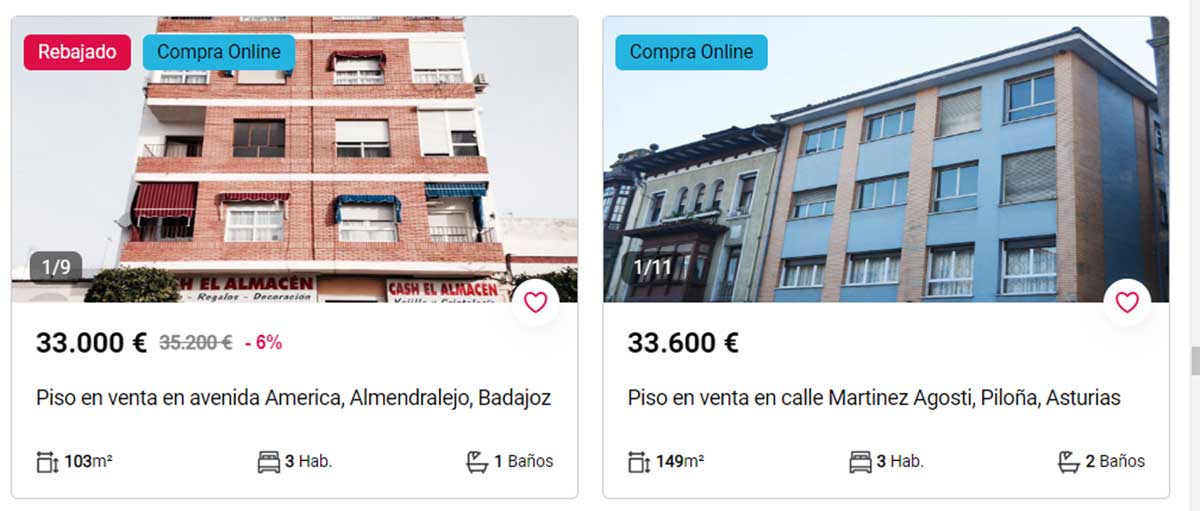Open Piso en venta en avenida America link
Screen dimensions: 1200x511
pyautogui.click(x=294, y=398)
